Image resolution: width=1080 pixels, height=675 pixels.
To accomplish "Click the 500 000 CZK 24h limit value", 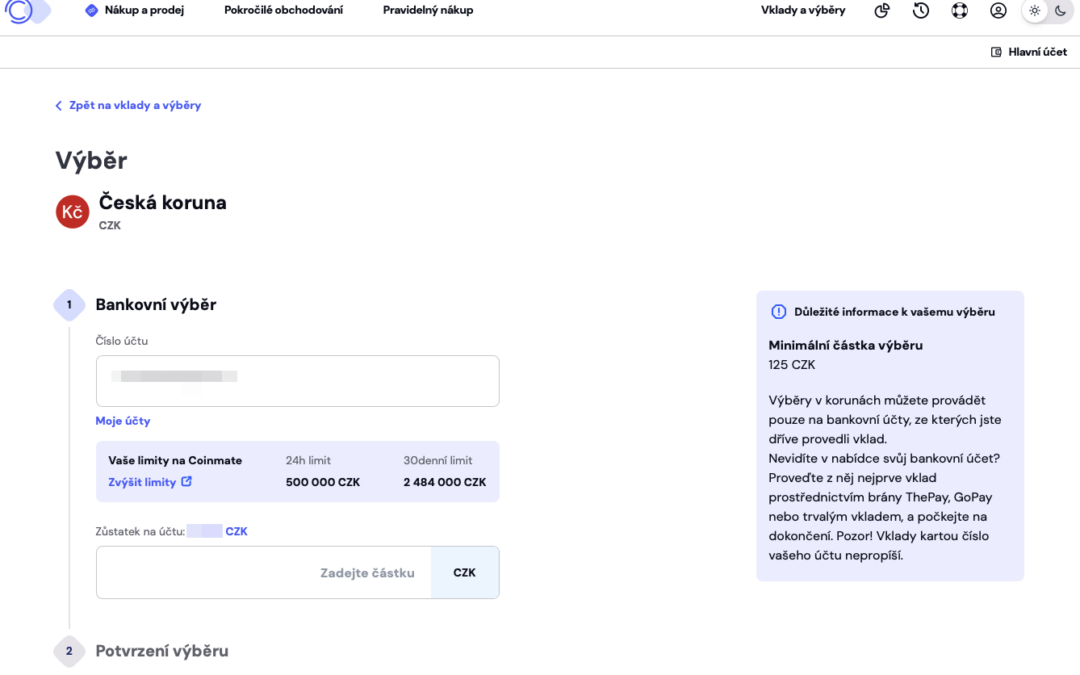I will click(x=323, y=482).
